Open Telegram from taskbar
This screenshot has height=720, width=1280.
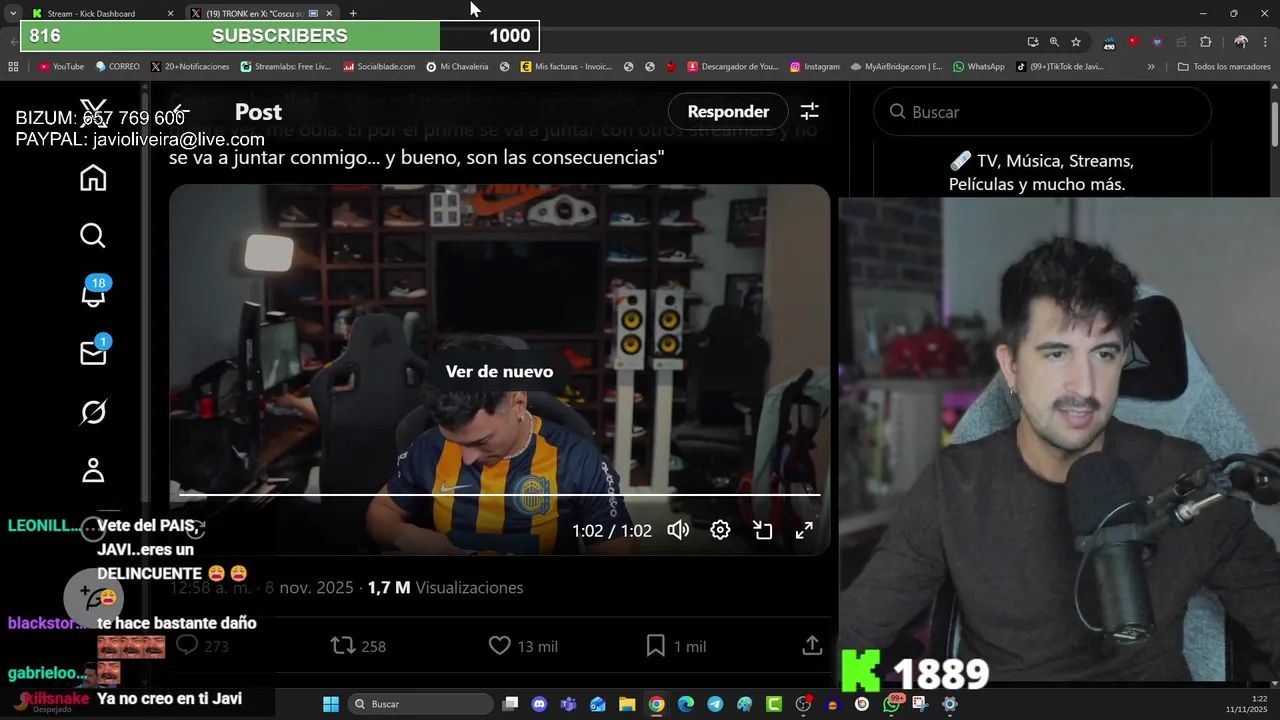point(715,704)
